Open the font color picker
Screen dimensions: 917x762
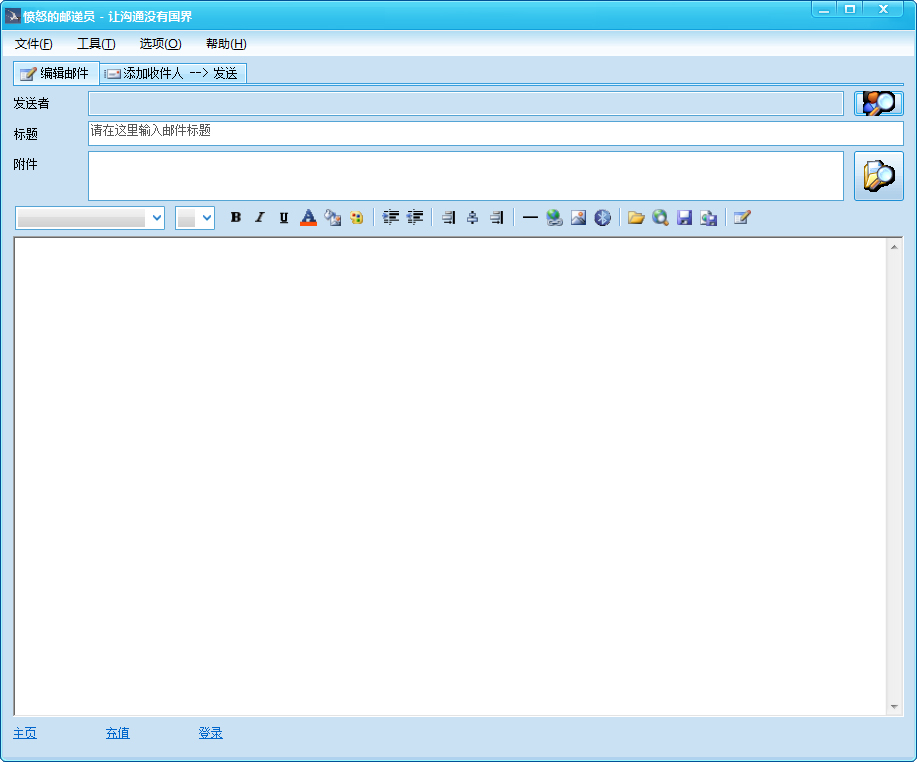(x=307, y=217)
